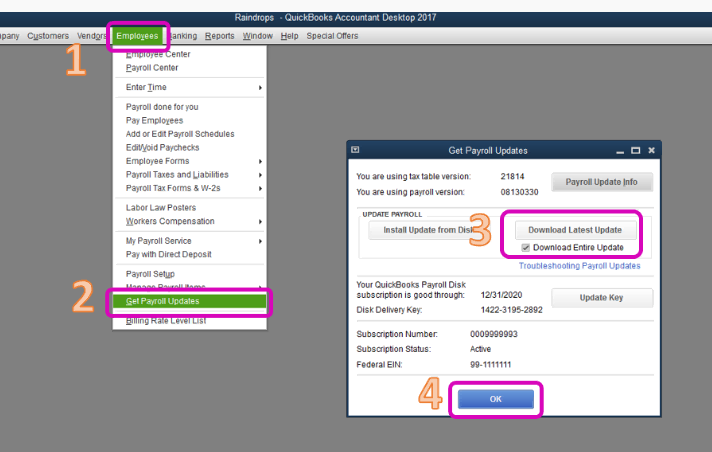Open the Banking menu
Image resolution: width=712 pixels, height=452 pixels.
pyautogui.click(x=183, y=36)
